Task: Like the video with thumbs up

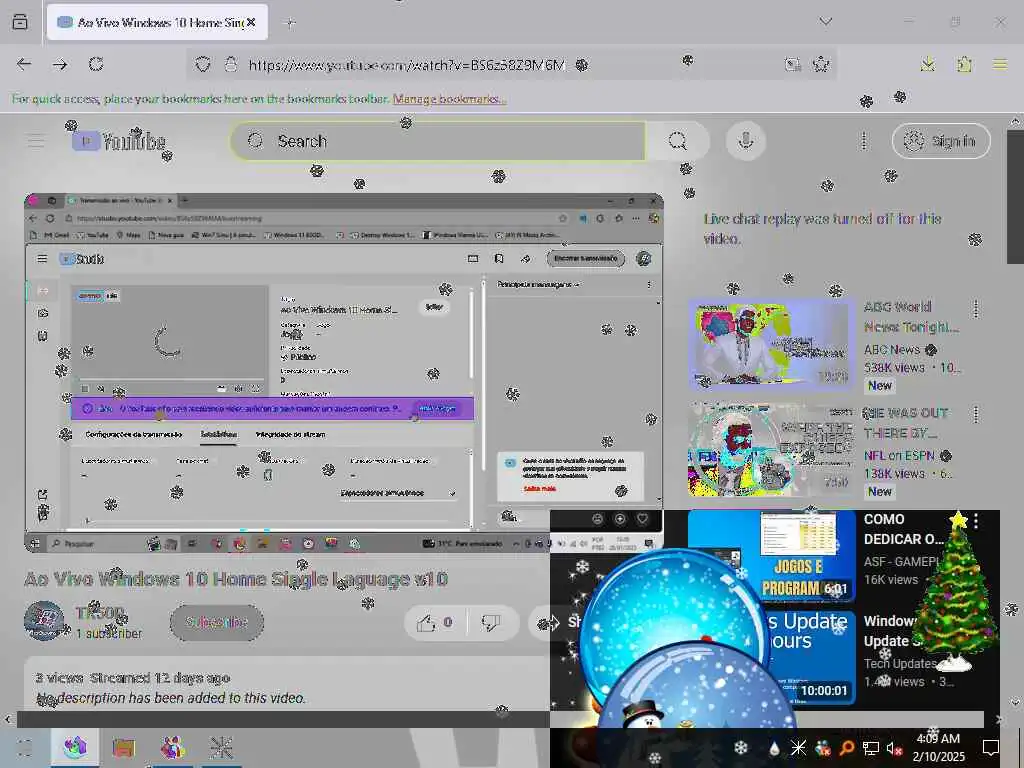Action: [x=435, y=623]
